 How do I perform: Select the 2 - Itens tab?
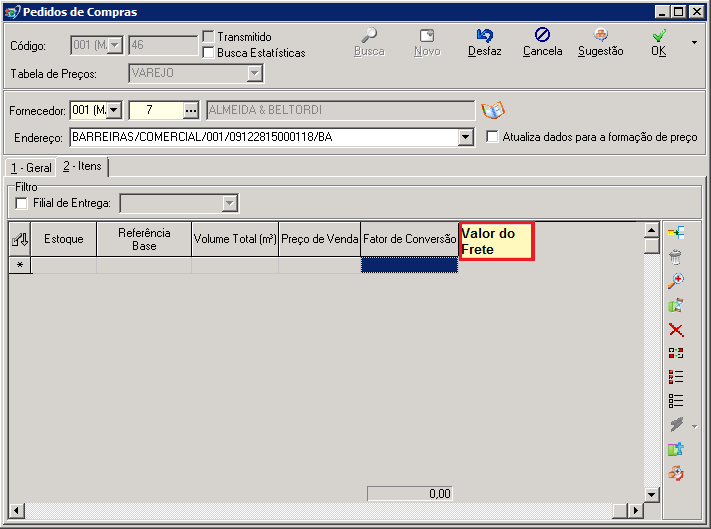point(82,166)
